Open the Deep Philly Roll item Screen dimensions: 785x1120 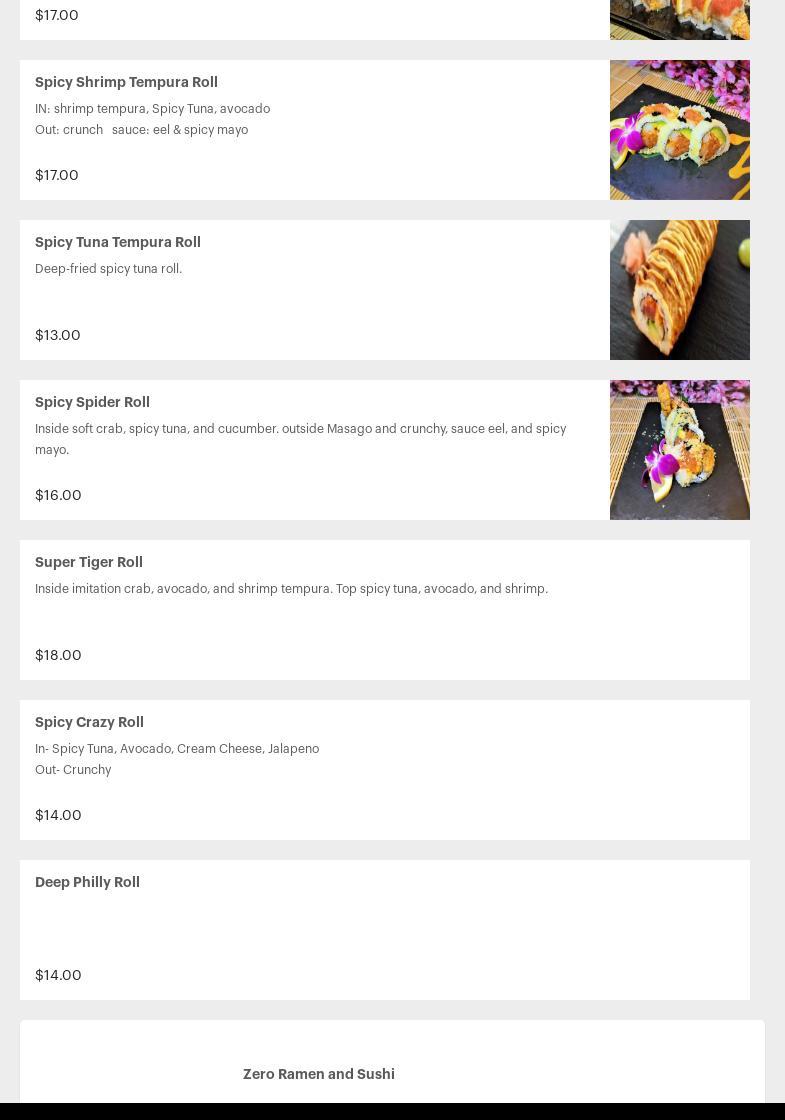pyautogui.click(x=87, y=882)
